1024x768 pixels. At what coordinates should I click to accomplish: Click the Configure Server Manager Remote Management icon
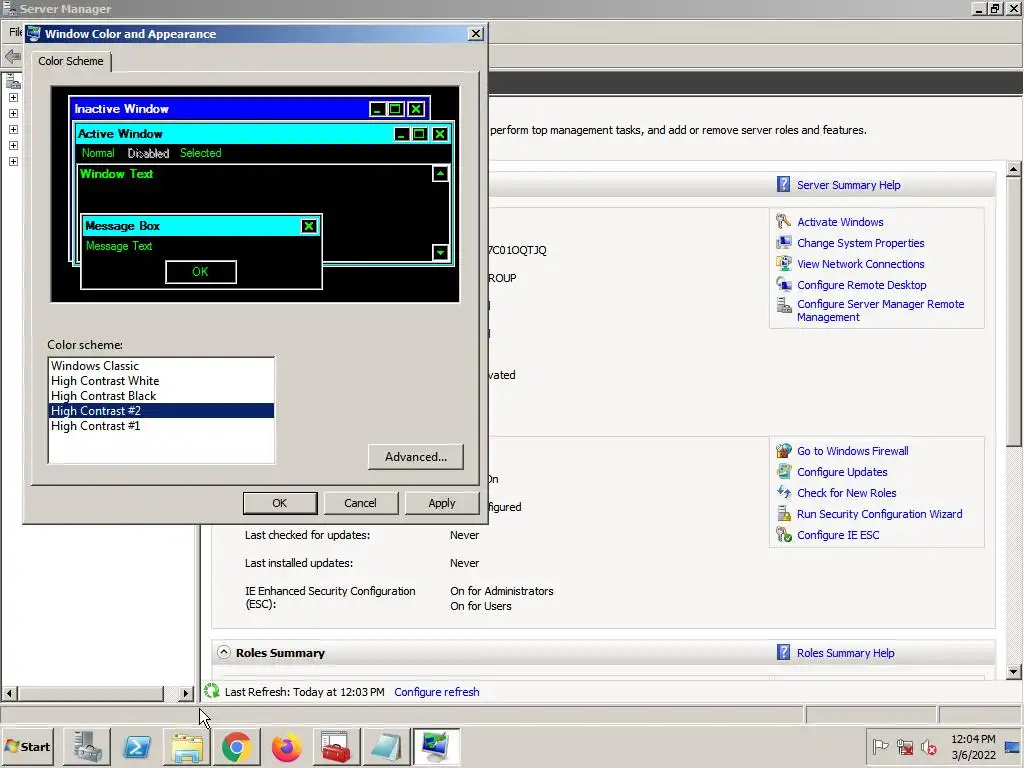[783, 305]
